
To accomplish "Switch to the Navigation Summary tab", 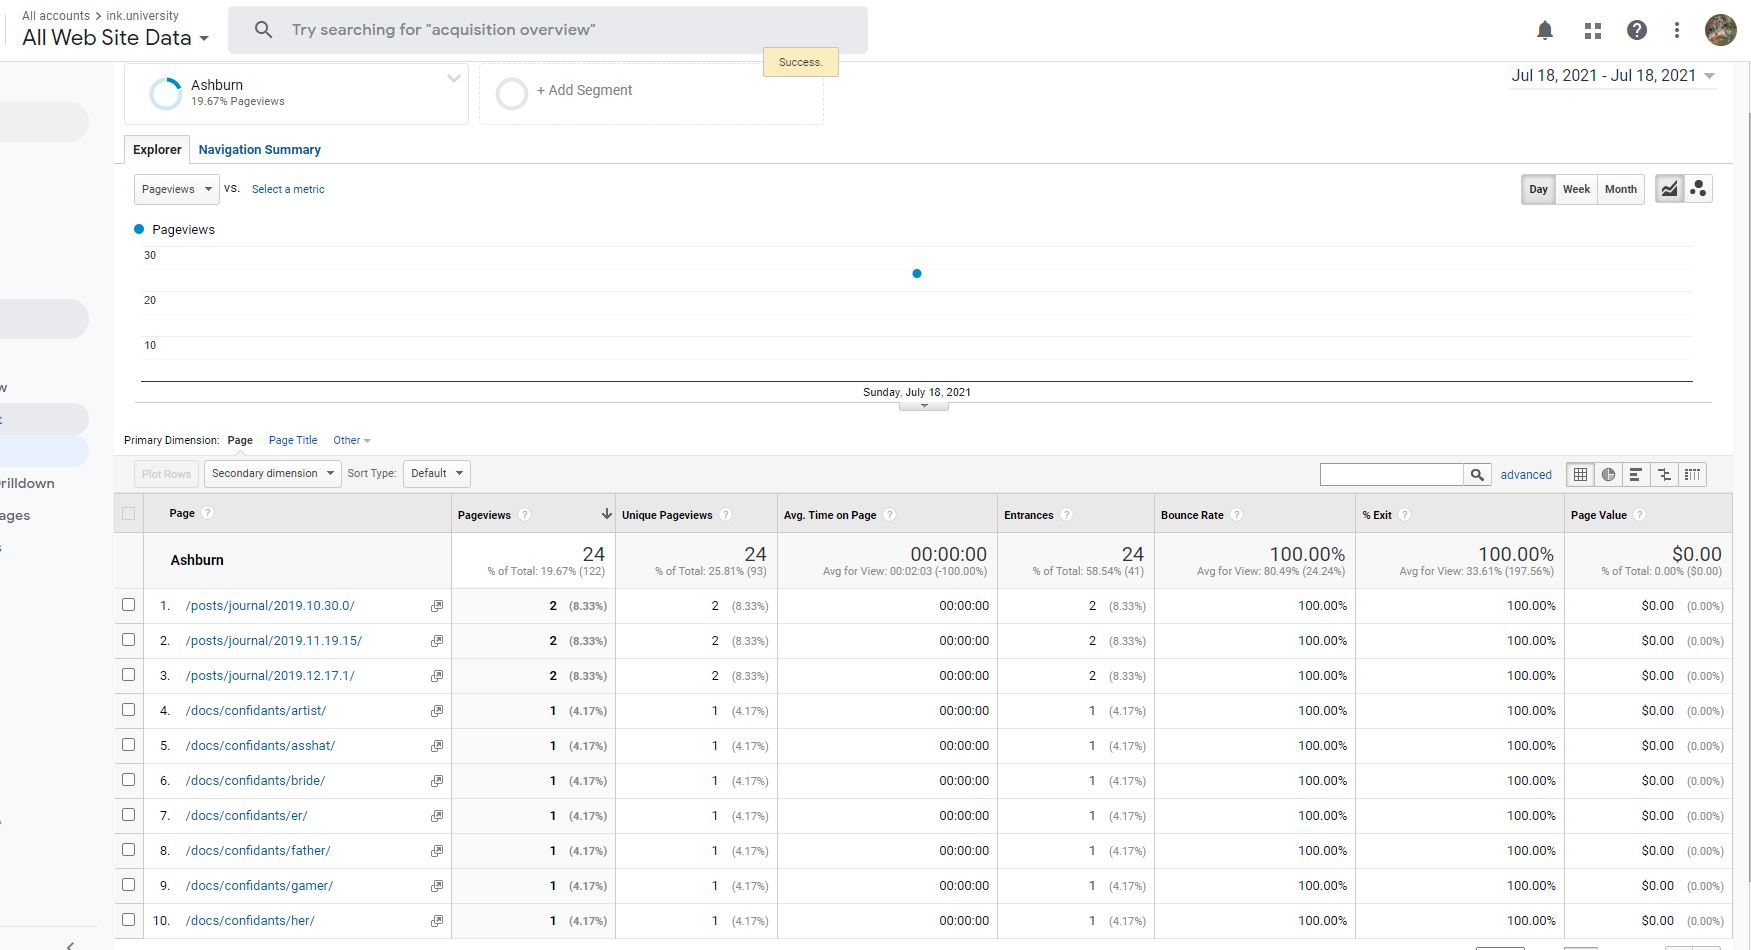I will [259, 150].
